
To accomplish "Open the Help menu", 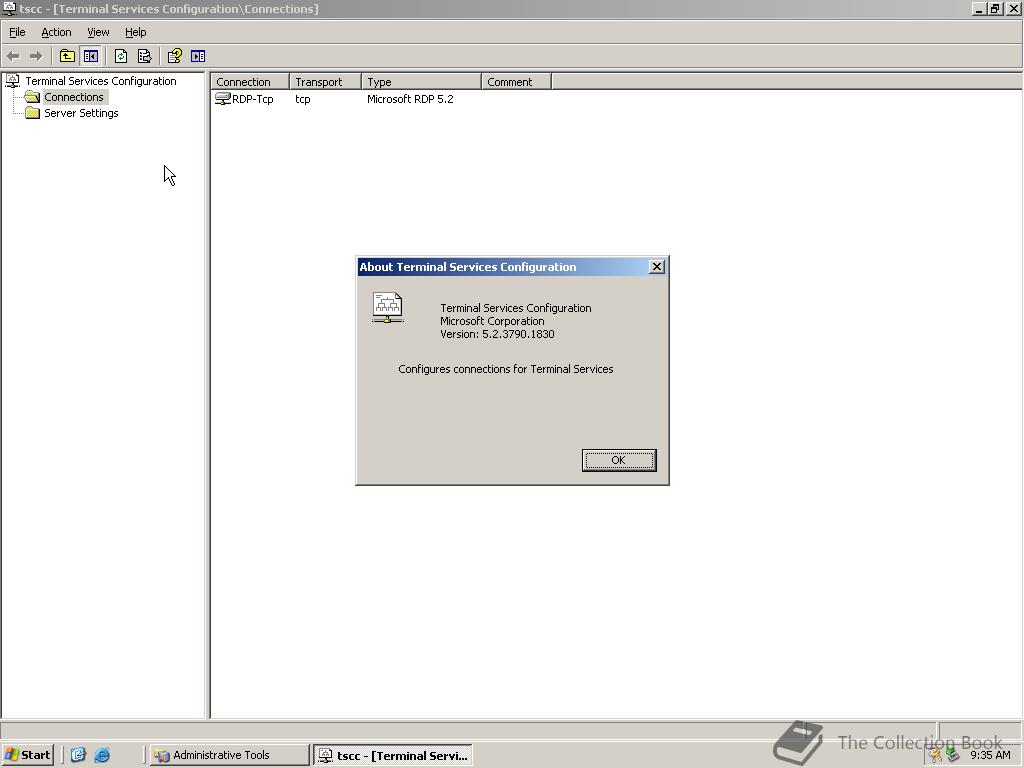I will pos(135,32).
